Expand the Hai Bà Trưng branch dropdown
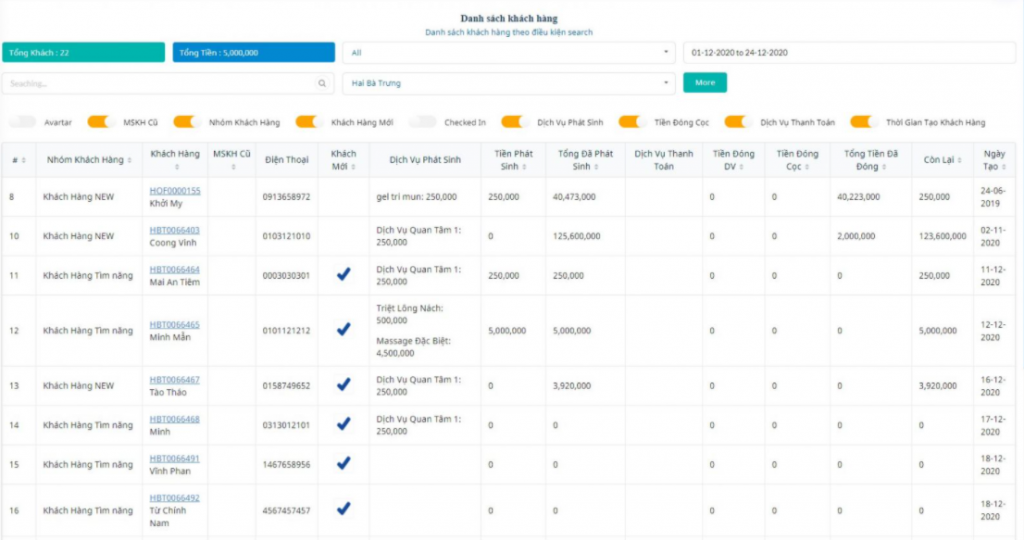 [x=508, y=83]
